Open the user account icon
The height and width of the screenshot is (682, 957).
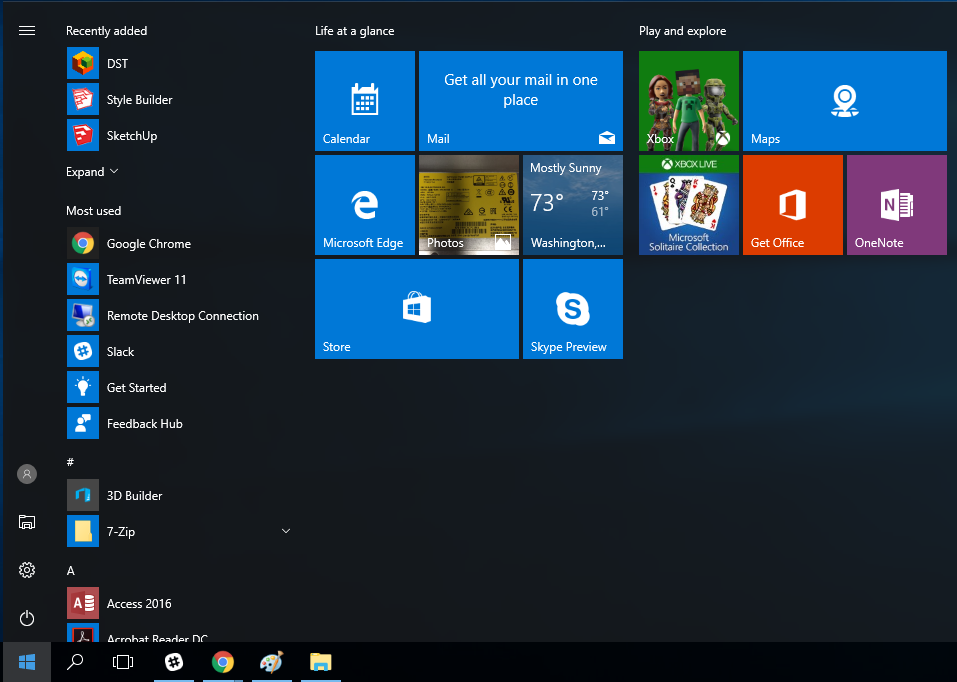coord(27,474)
